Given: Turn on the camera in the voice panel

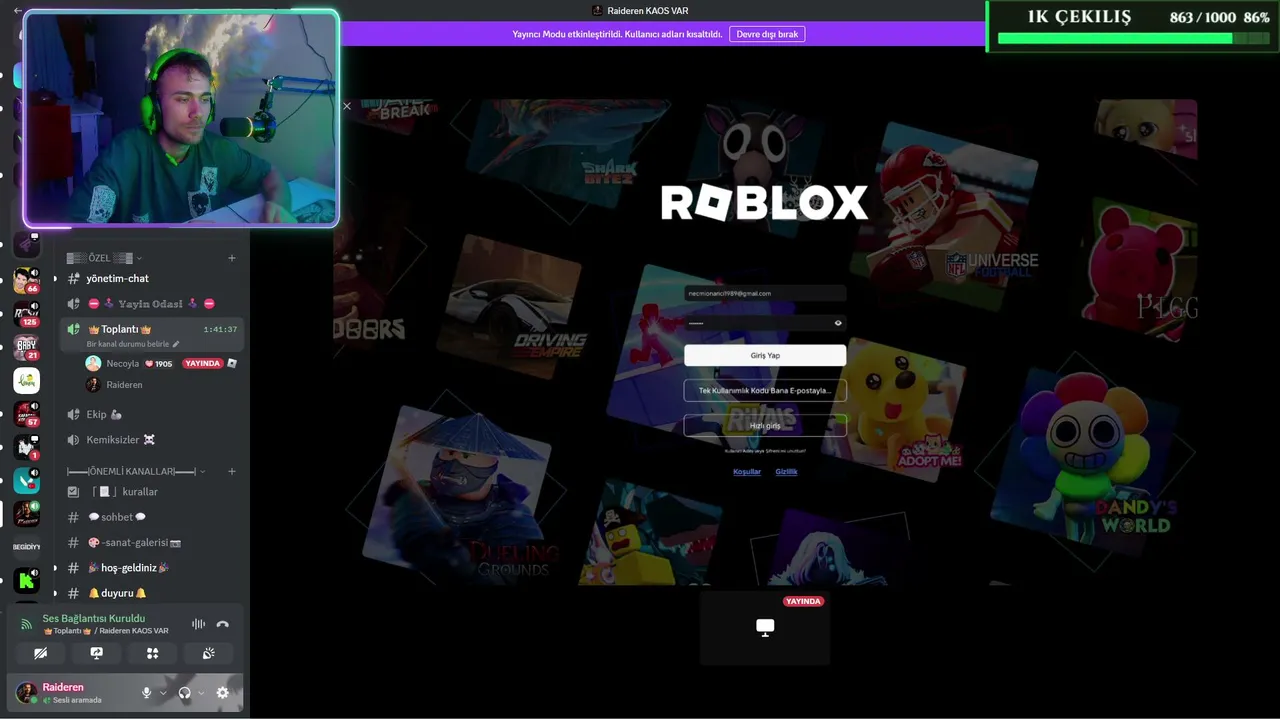Looking at the screenshot, I should pos(41,653).
